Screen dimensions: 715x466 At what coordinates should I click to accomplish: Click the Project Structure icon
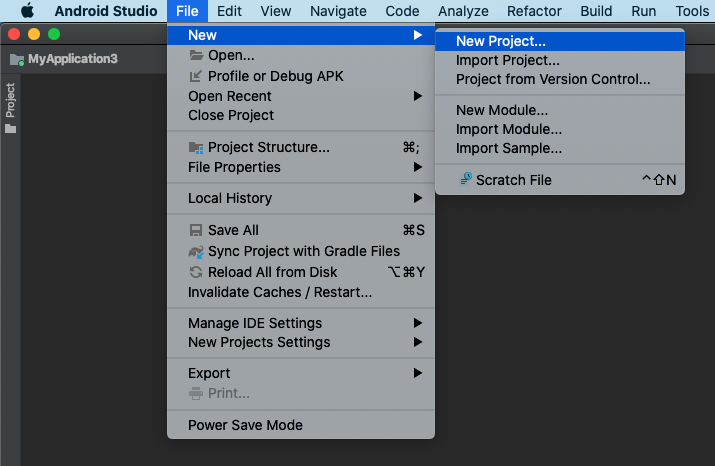point(196,148)
